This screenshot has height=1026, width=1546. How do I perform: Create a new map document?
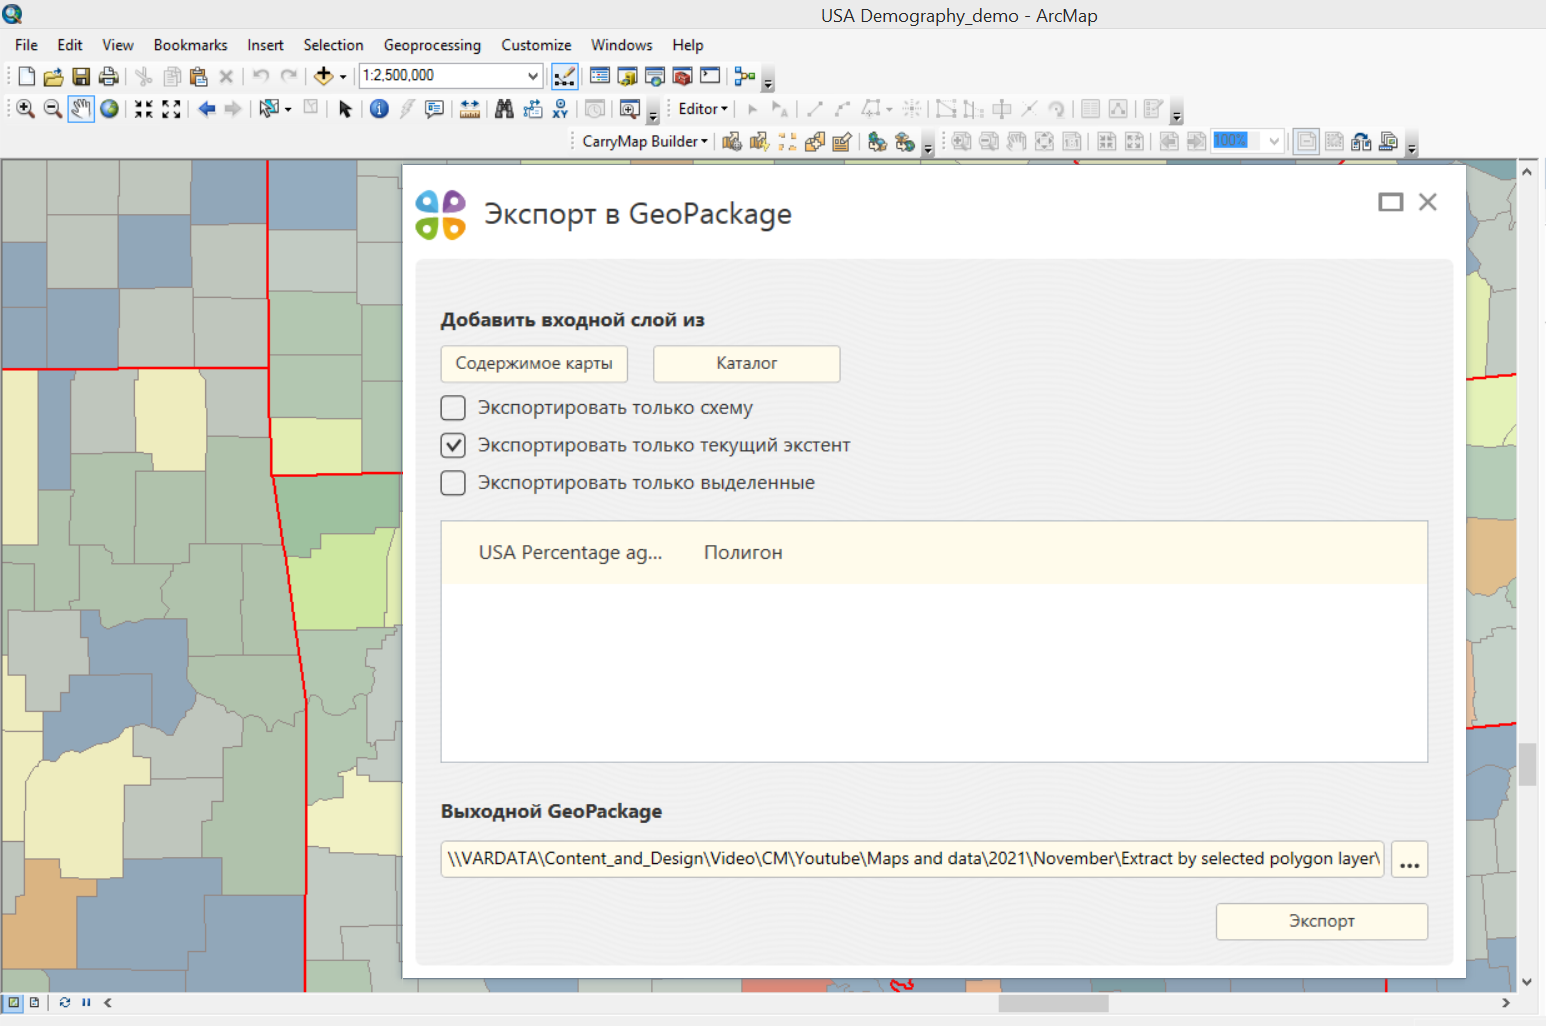click(26, 76)
